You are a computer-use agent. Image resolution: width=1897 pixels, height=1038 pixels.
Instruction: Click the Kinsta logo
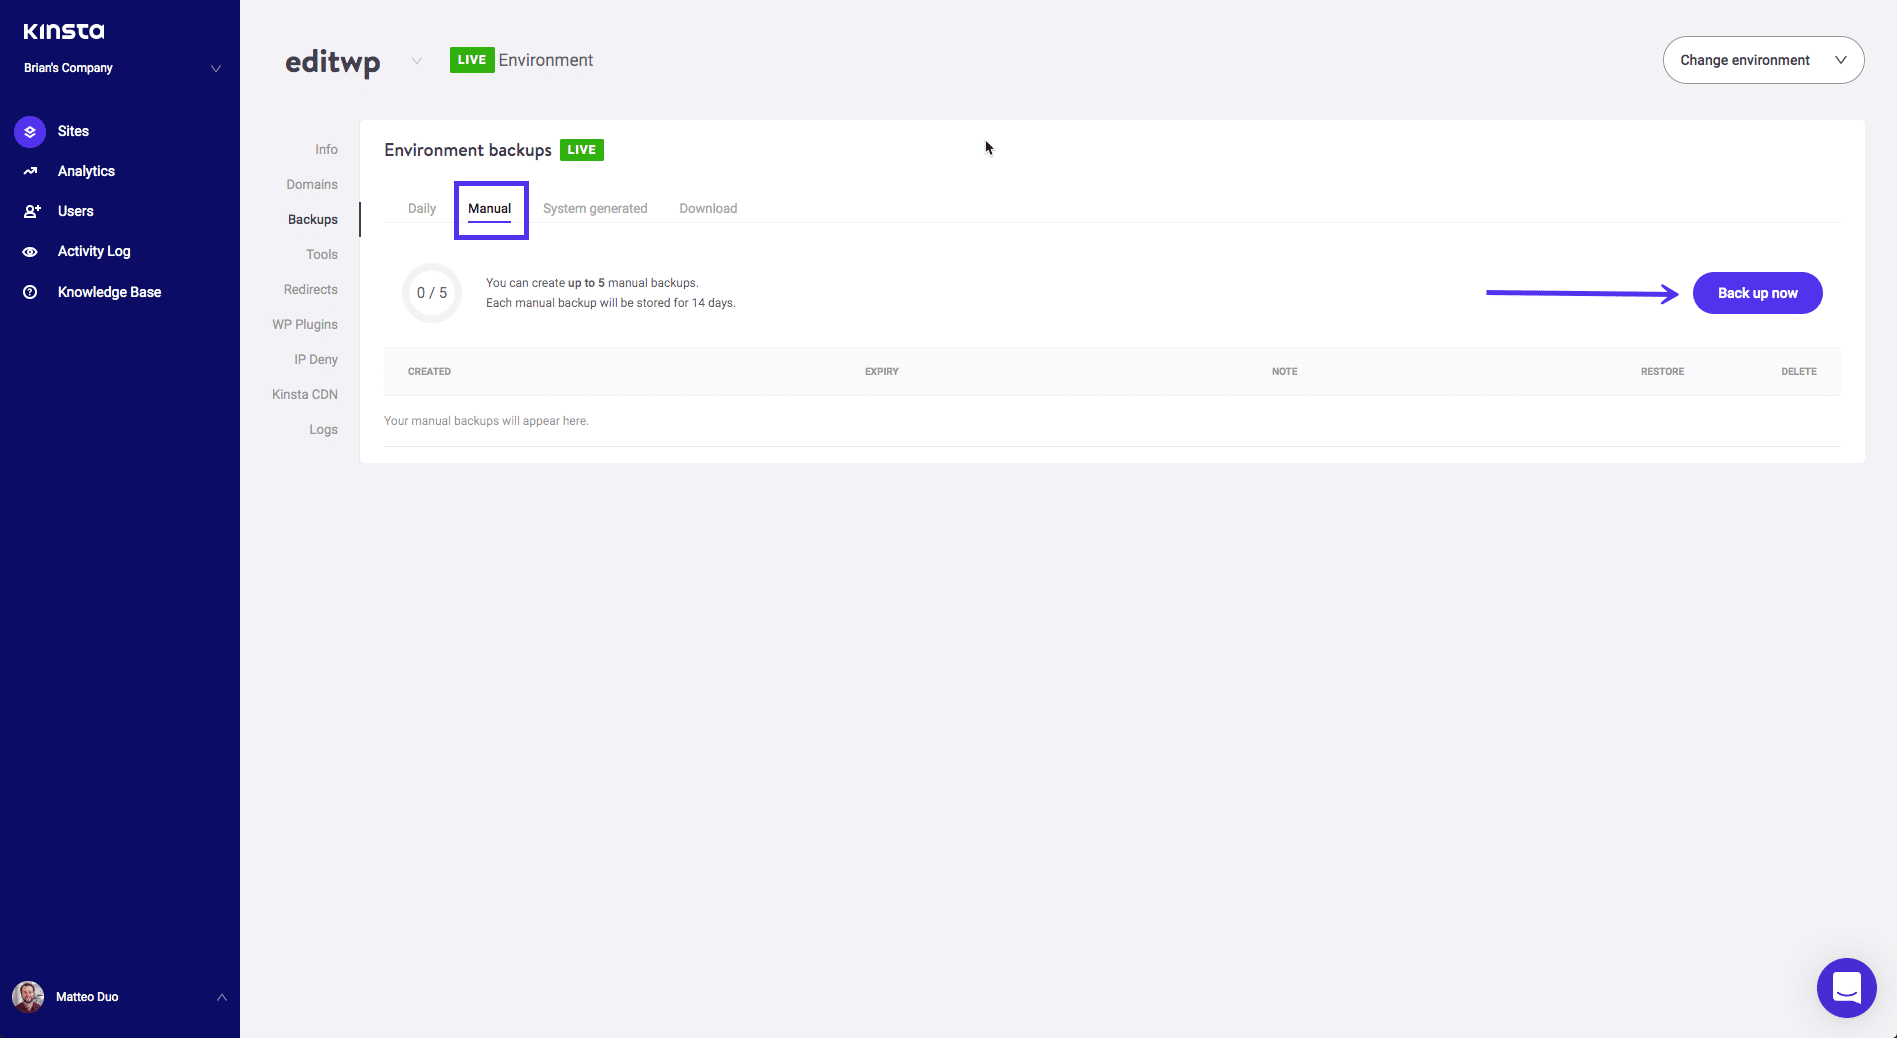[63, 30]
